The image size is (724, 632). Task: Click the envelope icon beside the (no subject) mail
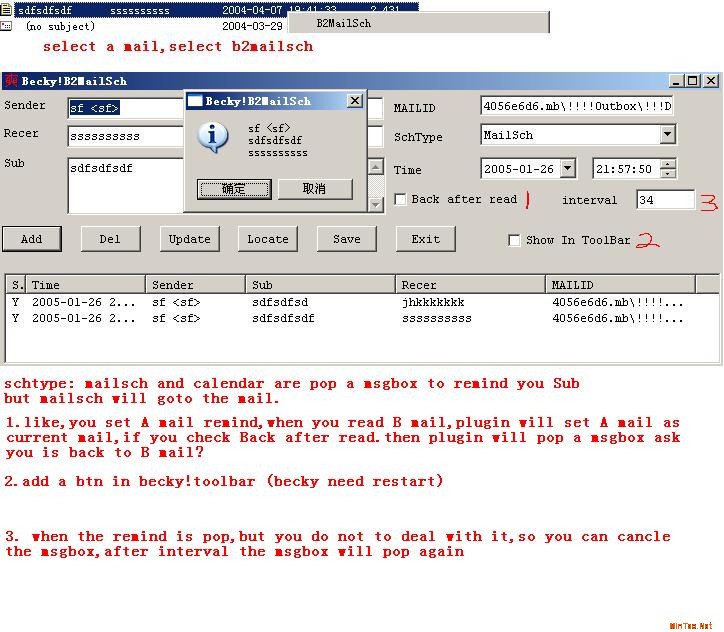point(7,26)
